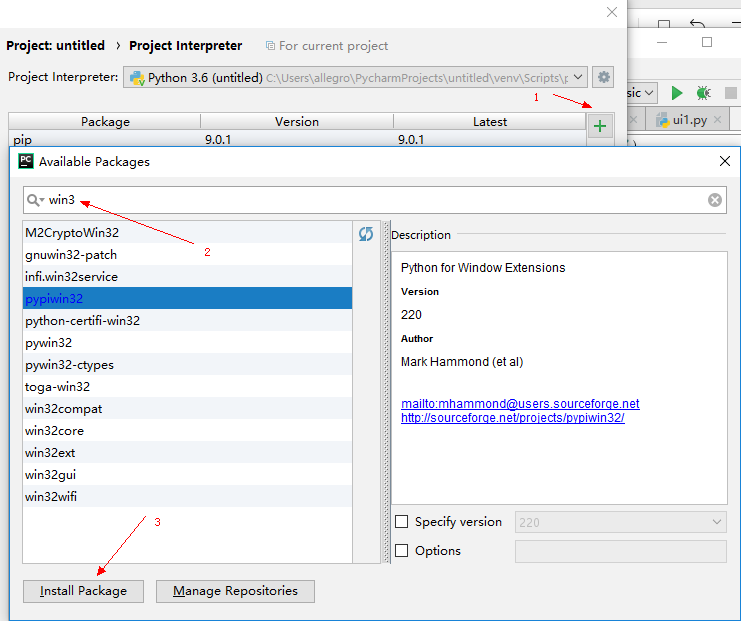Click the Latest column header
This screenshot has width=741, height=621.
pos(490,121)
